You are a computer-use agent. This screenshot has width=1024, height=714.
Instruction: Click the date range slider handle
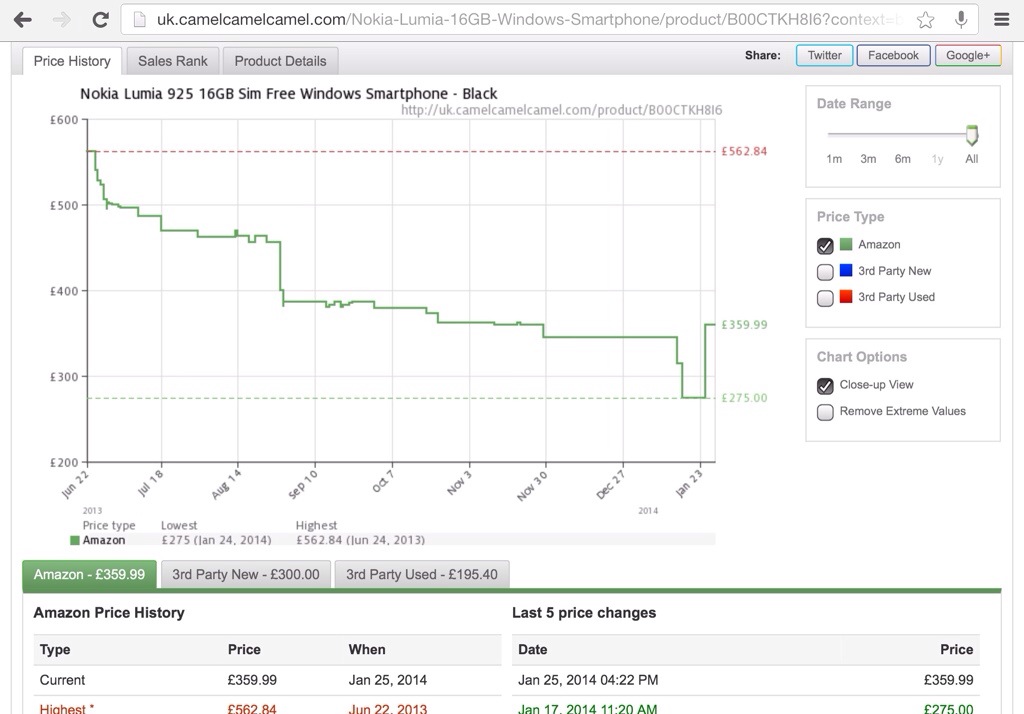(971, 135)
